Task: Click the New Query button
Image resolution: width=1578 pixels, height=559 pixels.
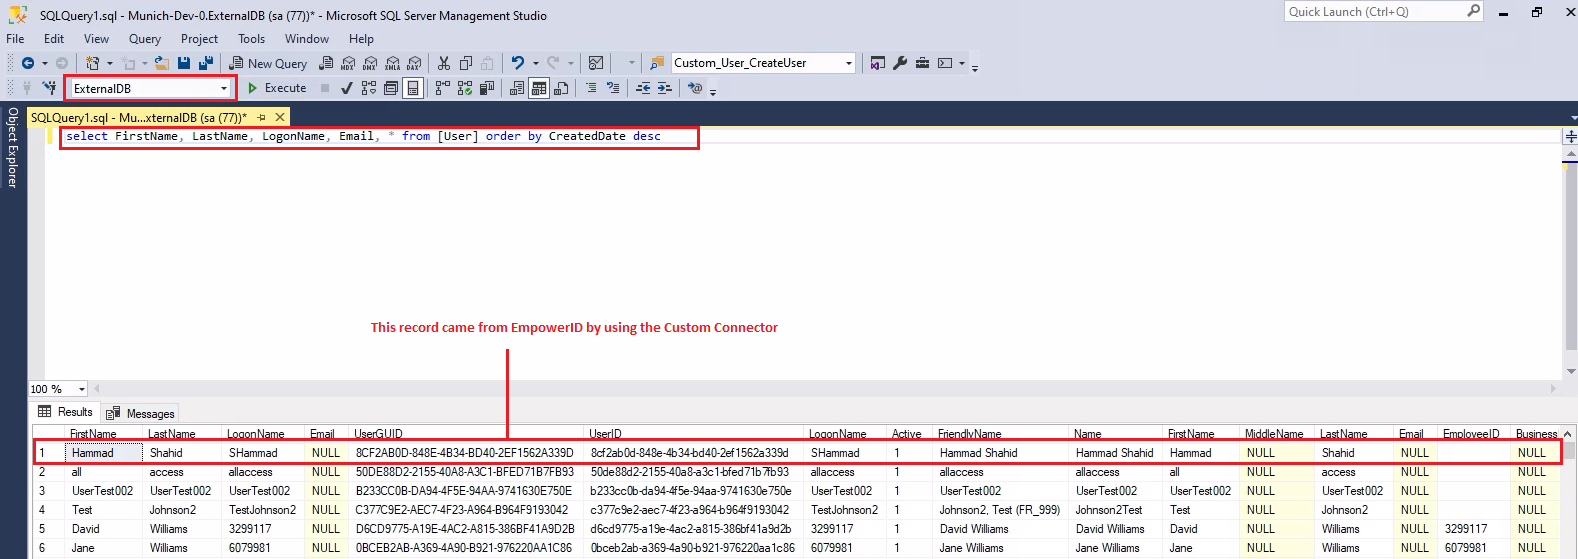Action: point(268,63)
